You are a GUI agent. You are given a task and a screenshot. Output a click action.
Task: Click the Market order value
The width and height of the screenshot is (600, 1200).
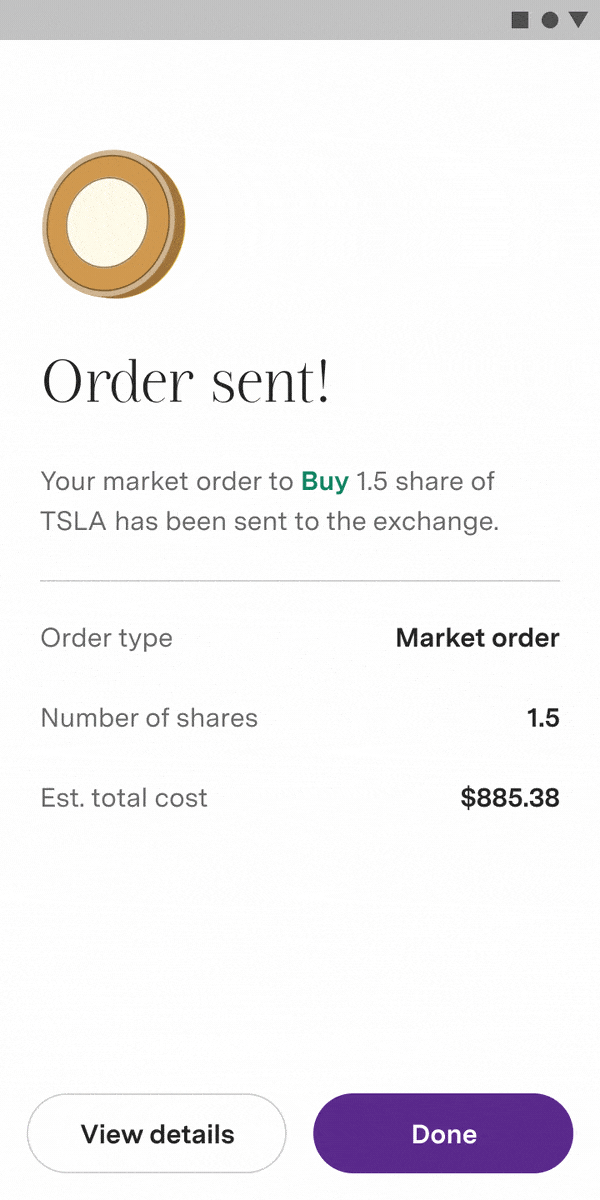(477, 638)
